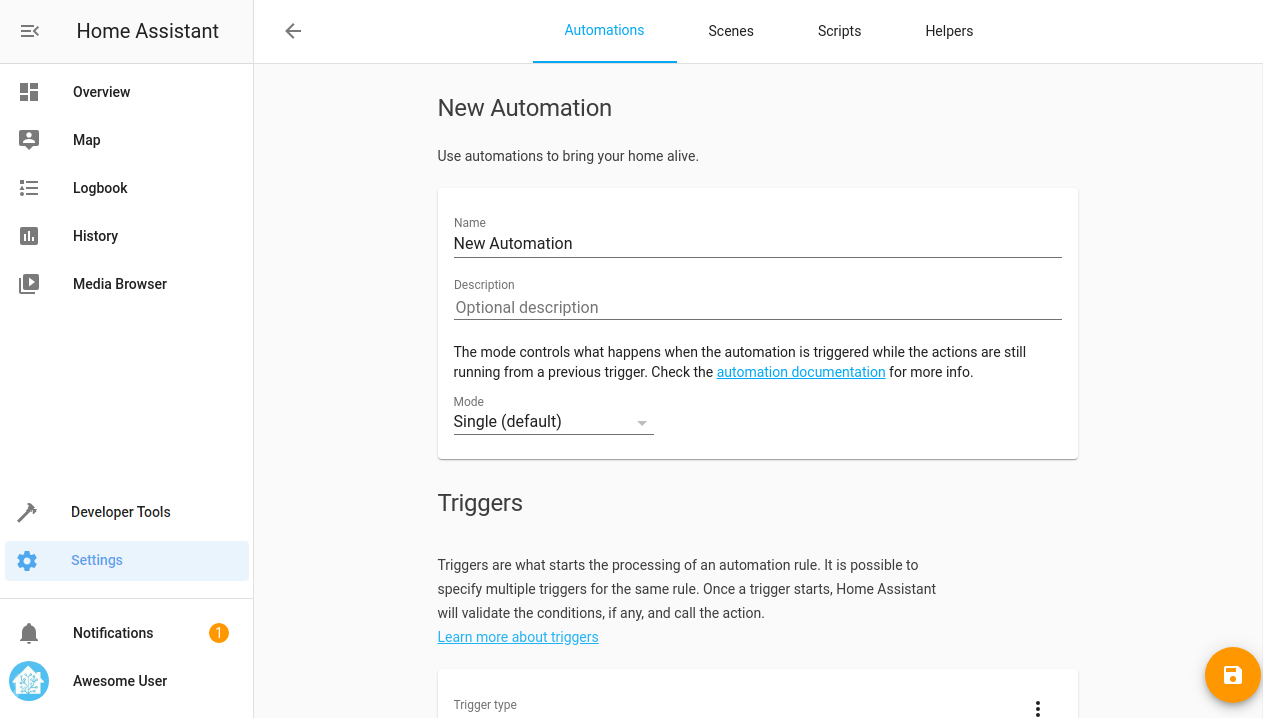Click the Settings gear icon

pyautogui.click(x=27, y=560)
